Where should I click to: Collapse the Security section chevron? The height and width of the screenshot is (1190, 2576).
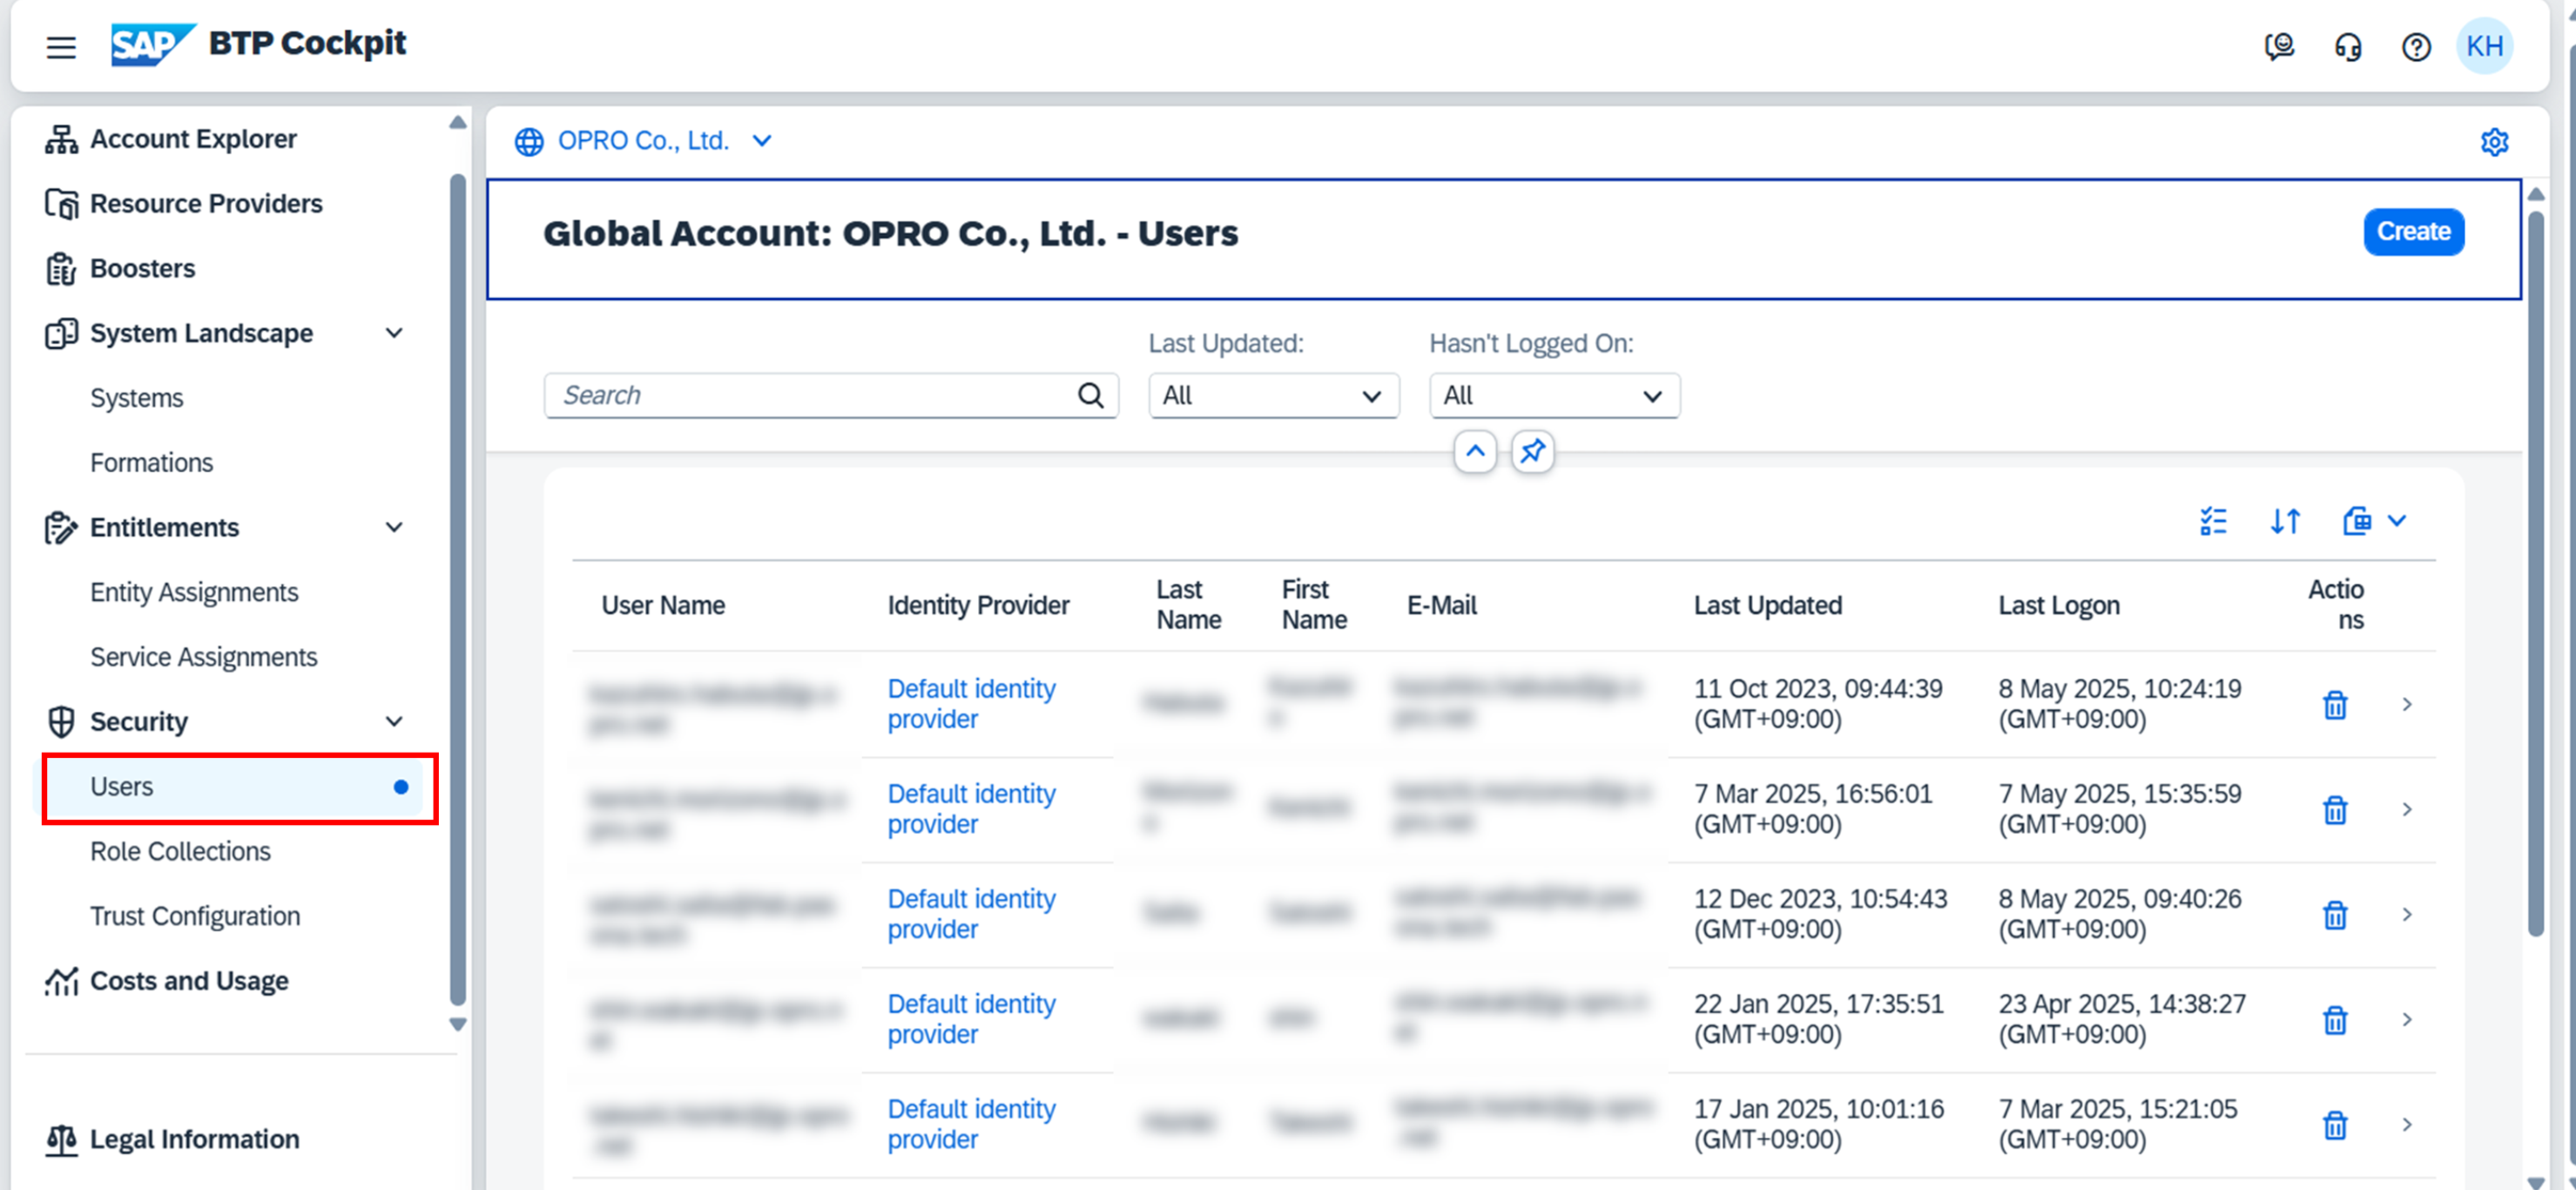point(395,722)
